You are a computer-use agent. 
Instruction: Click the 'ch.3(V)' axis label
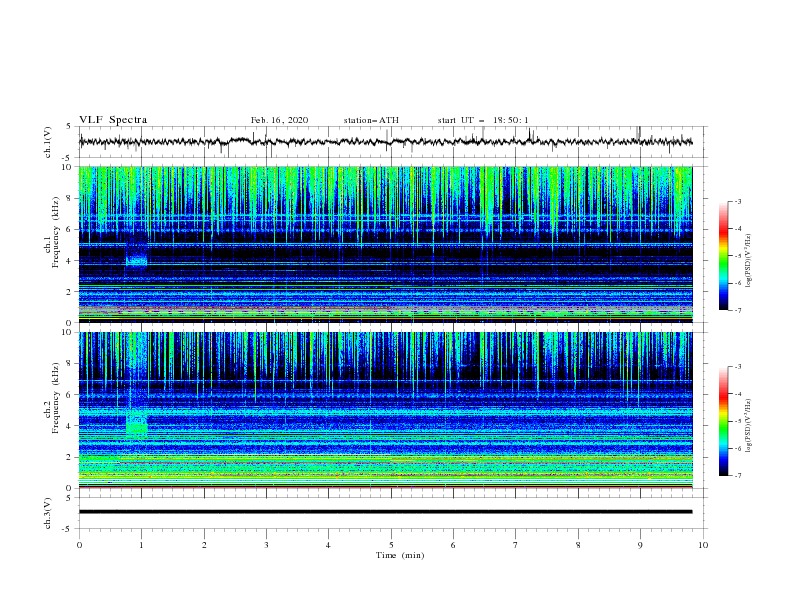[48, 513]
